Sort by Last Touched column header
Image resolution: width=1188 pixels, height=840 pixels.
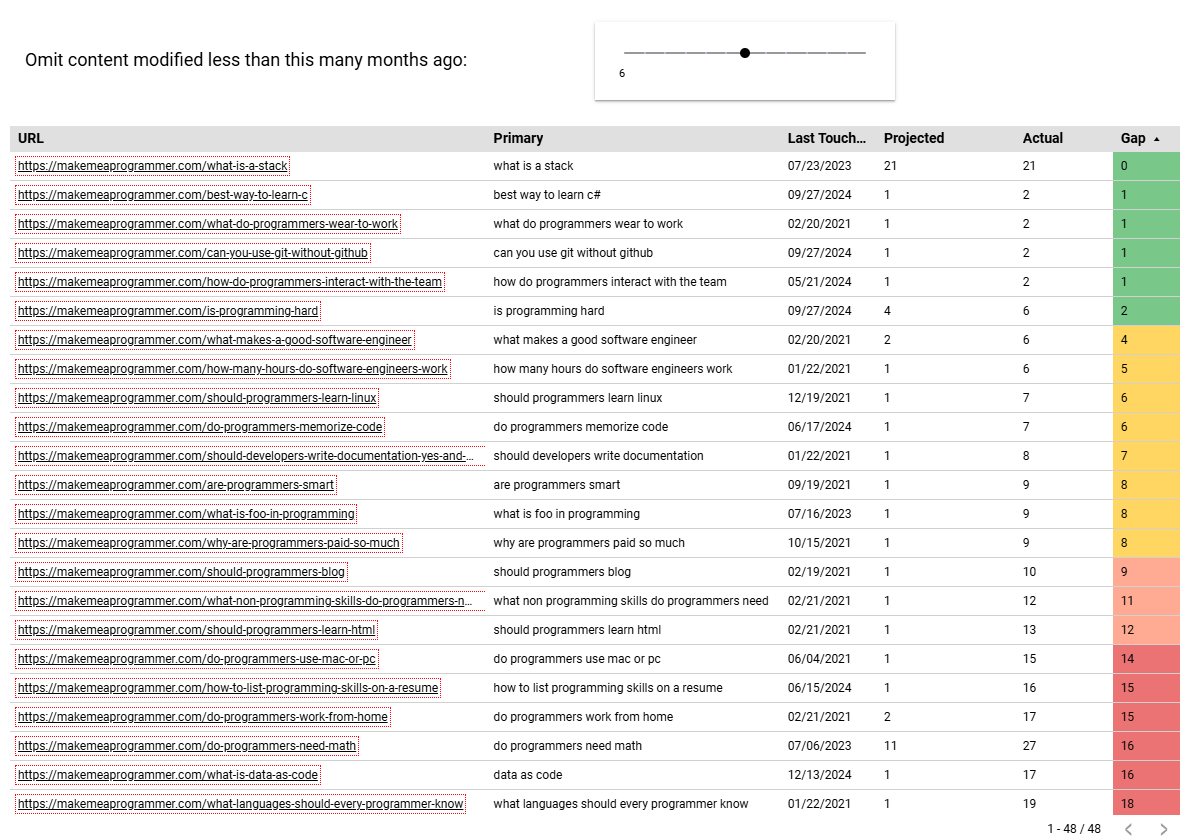tap(826, 139)
